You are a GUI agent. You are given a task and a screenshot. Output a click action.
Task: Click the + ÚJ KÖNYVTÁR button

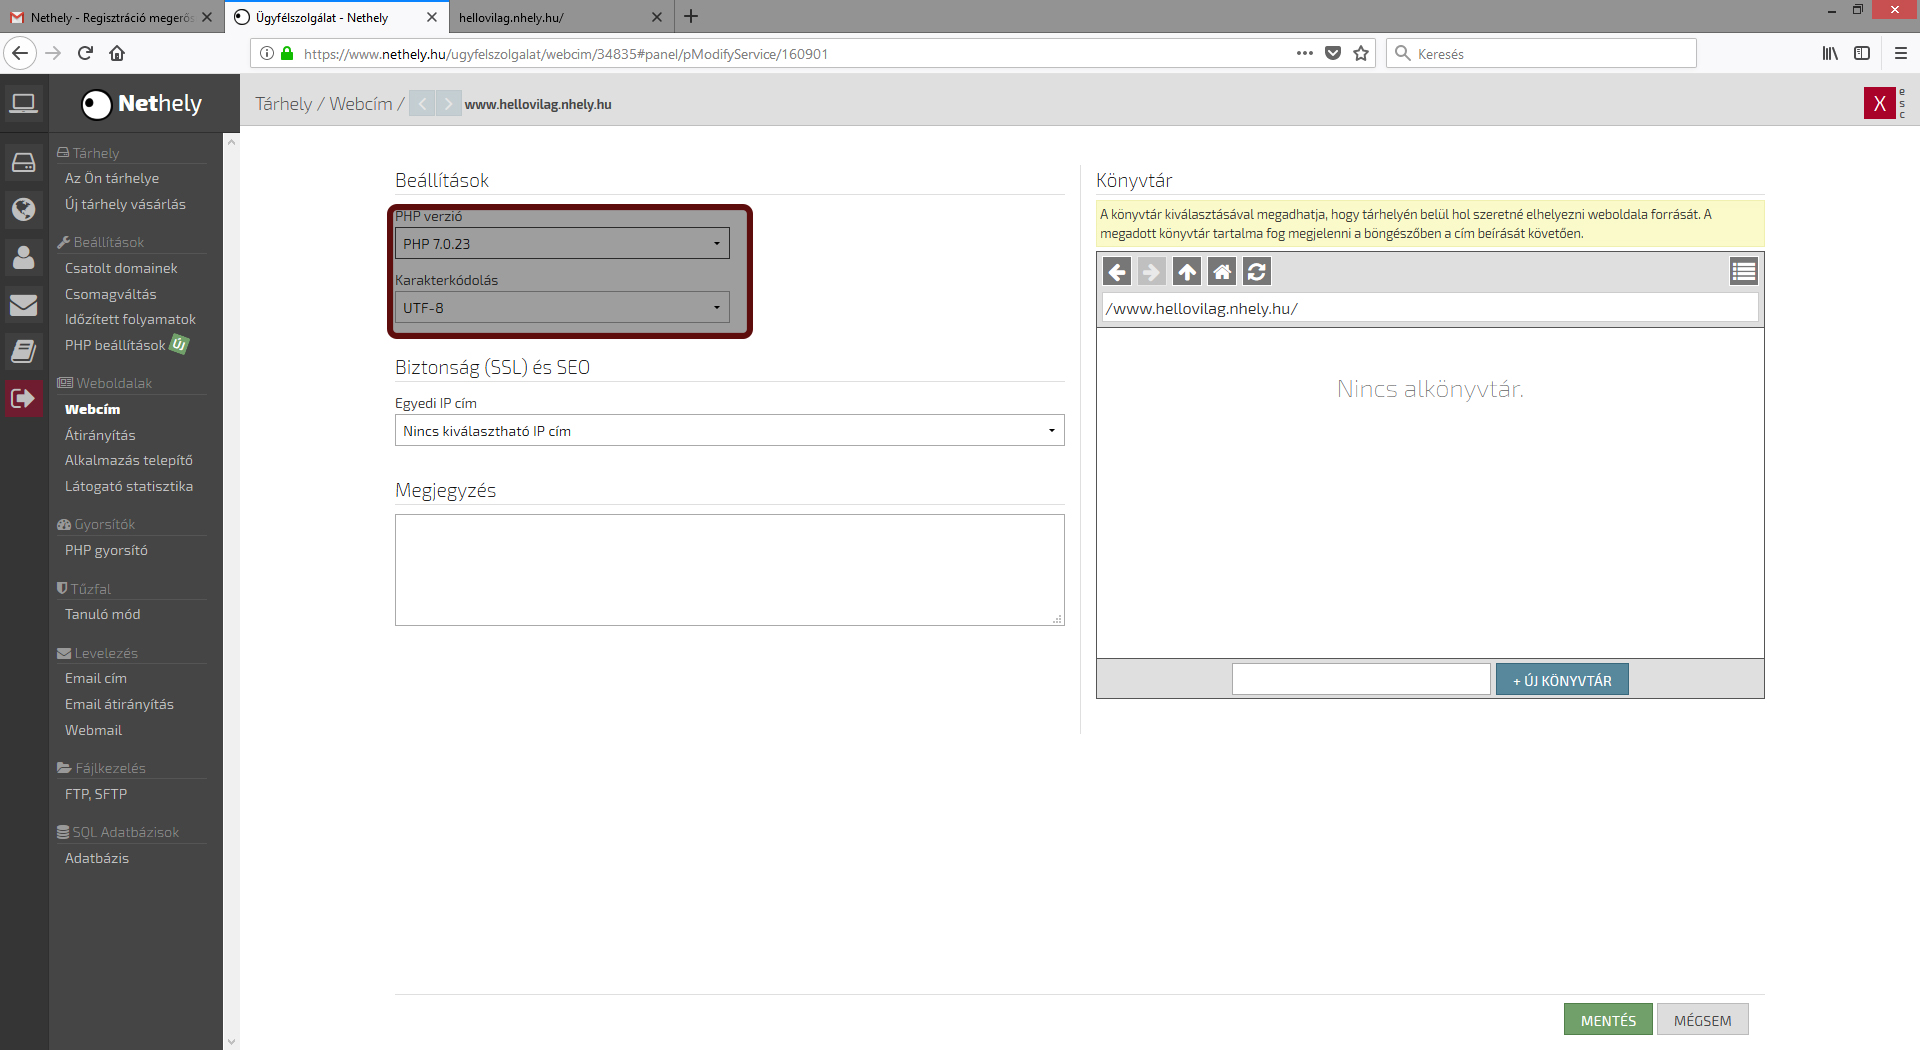click(x=1561, y=680)
